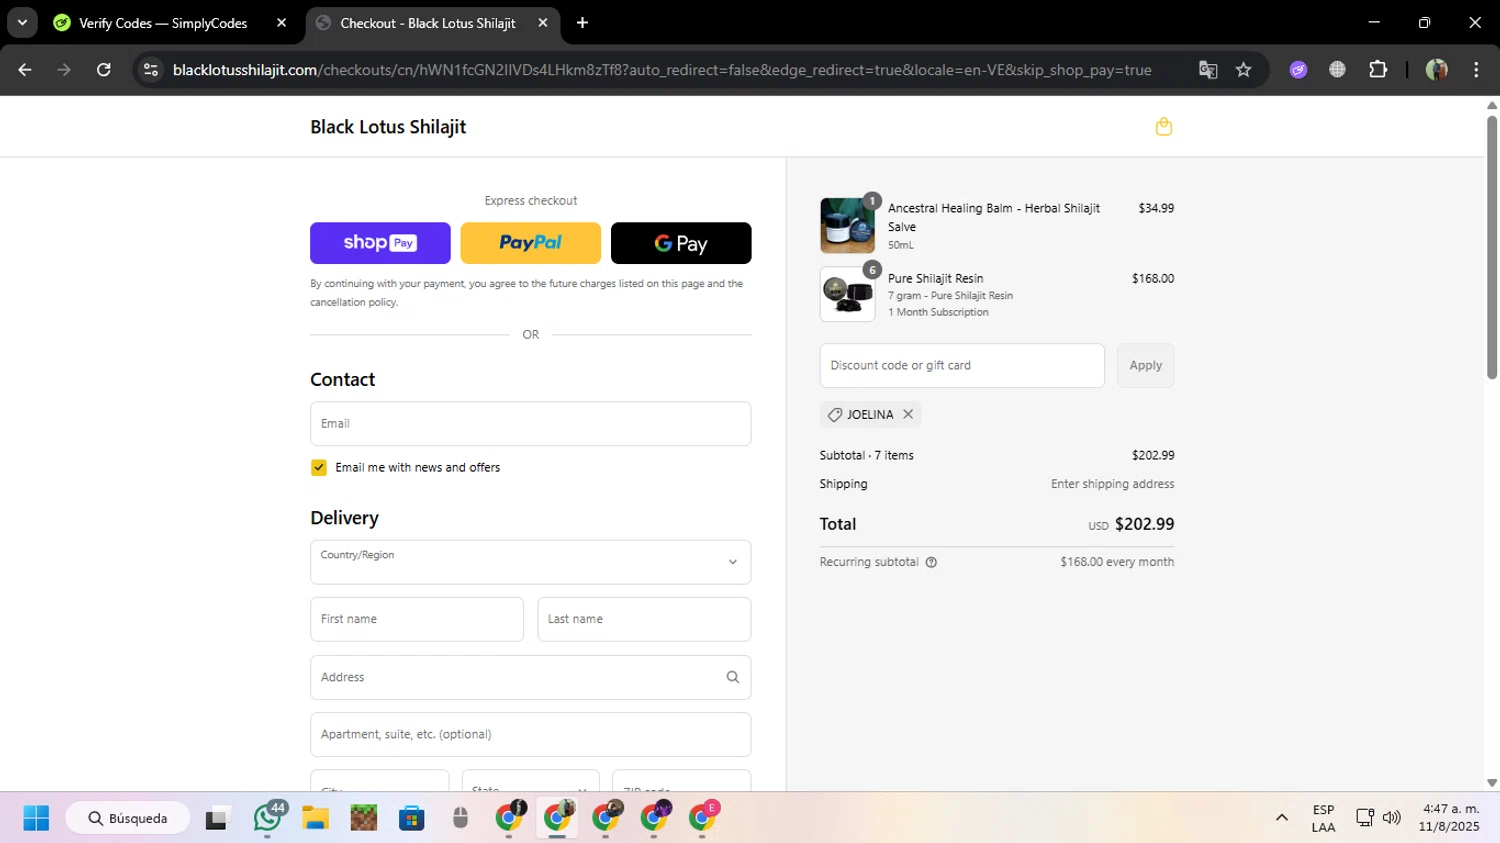The height and width of the screenshot is (843, 1500).
Task: Click the Discount code or gift card field
Action: (962, 365)
